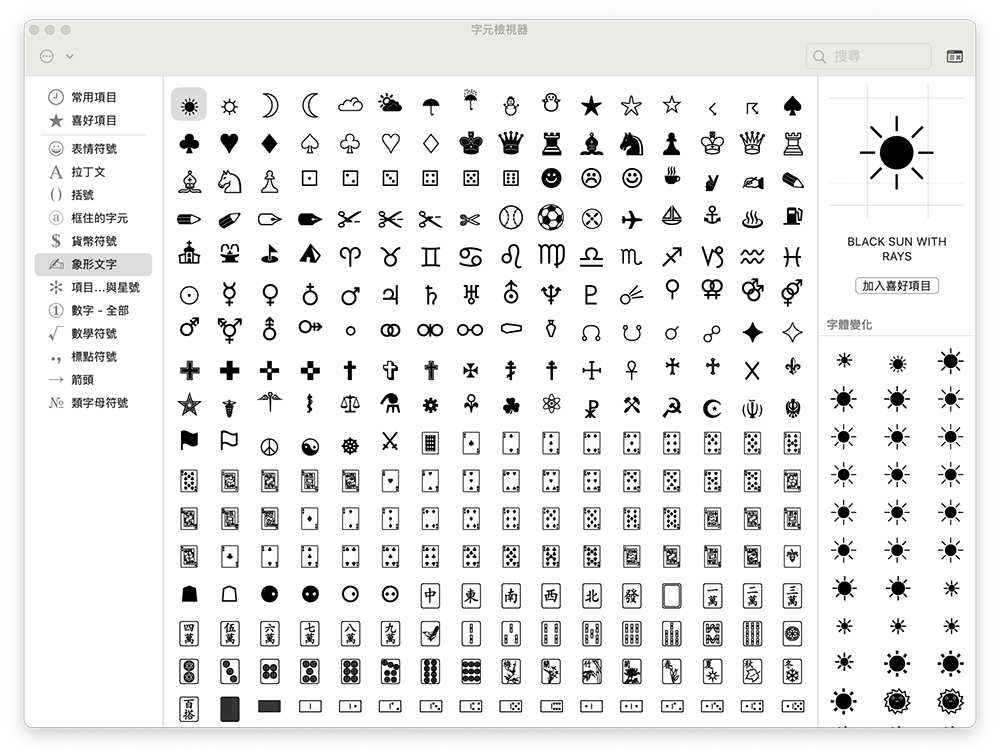Pick the hot beverage cup symbol
Viewport: 1000px width, 756px height.
click(672, 177)
